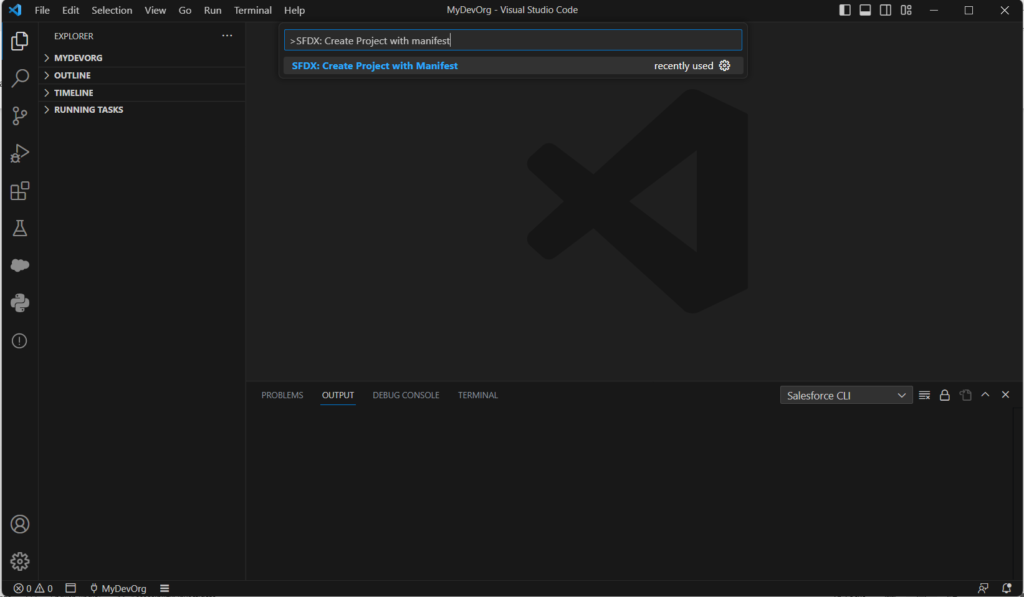This screenshot has width=1024, height=597.
Task: Open the Extensions view in activity bar
Action: [x=19, y=191]
